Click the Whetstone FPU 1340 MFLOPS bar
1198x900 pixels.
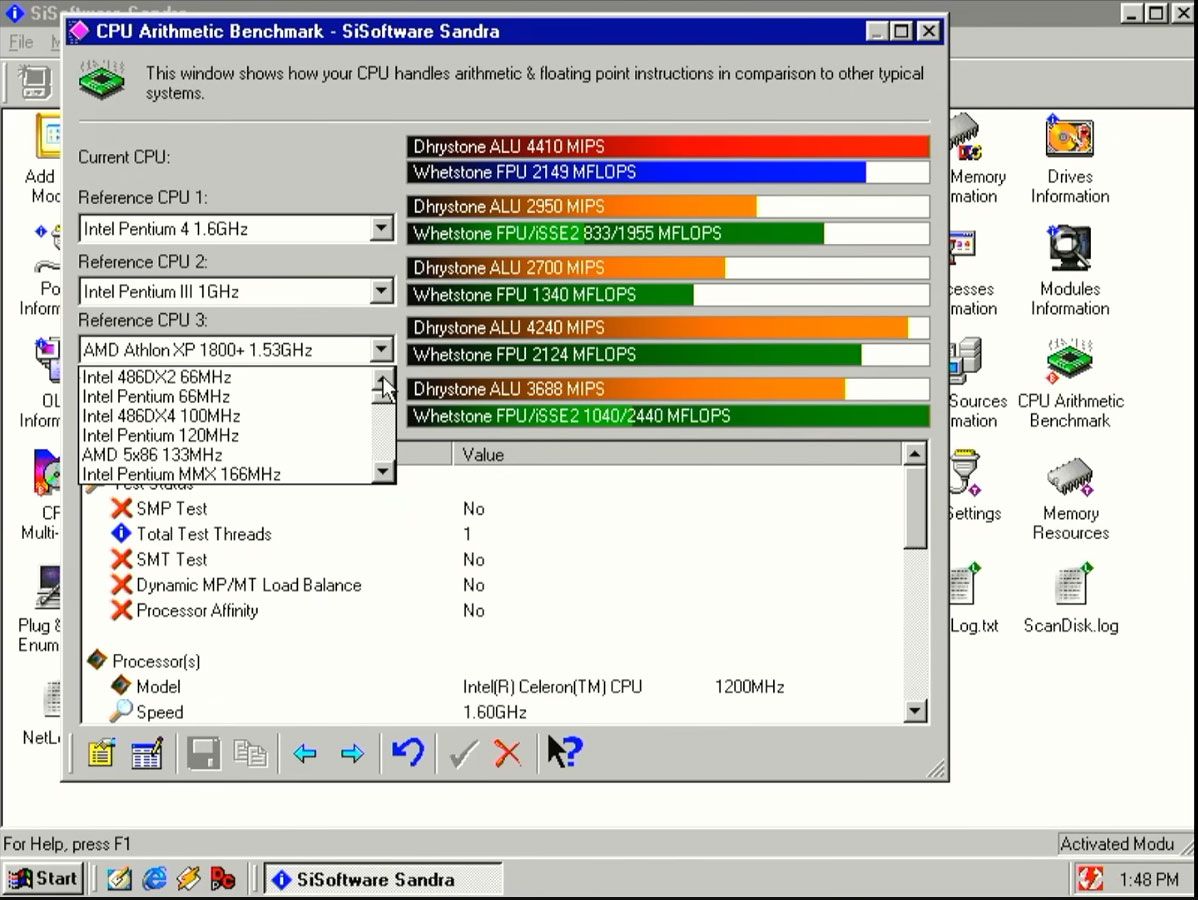pyautogui.click(x=669, y=294)
